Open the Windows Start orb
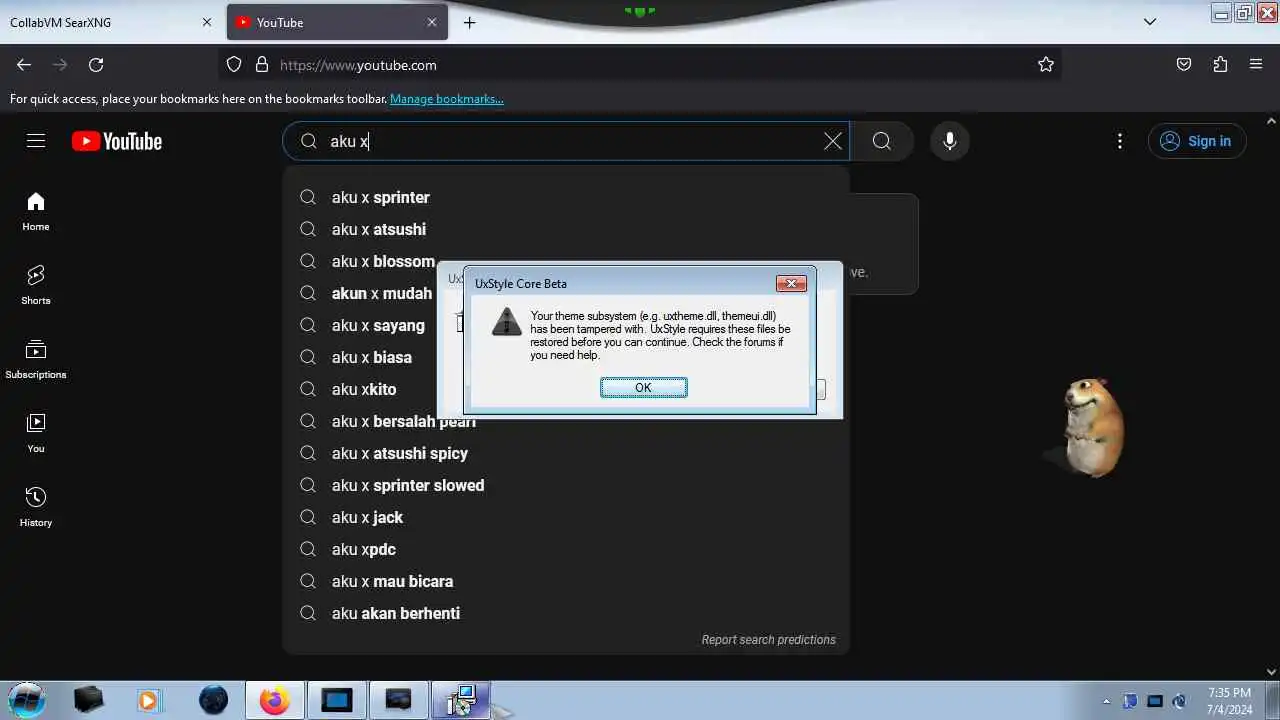This screenshot has height=720, width=1280. [x=27, y=700]
